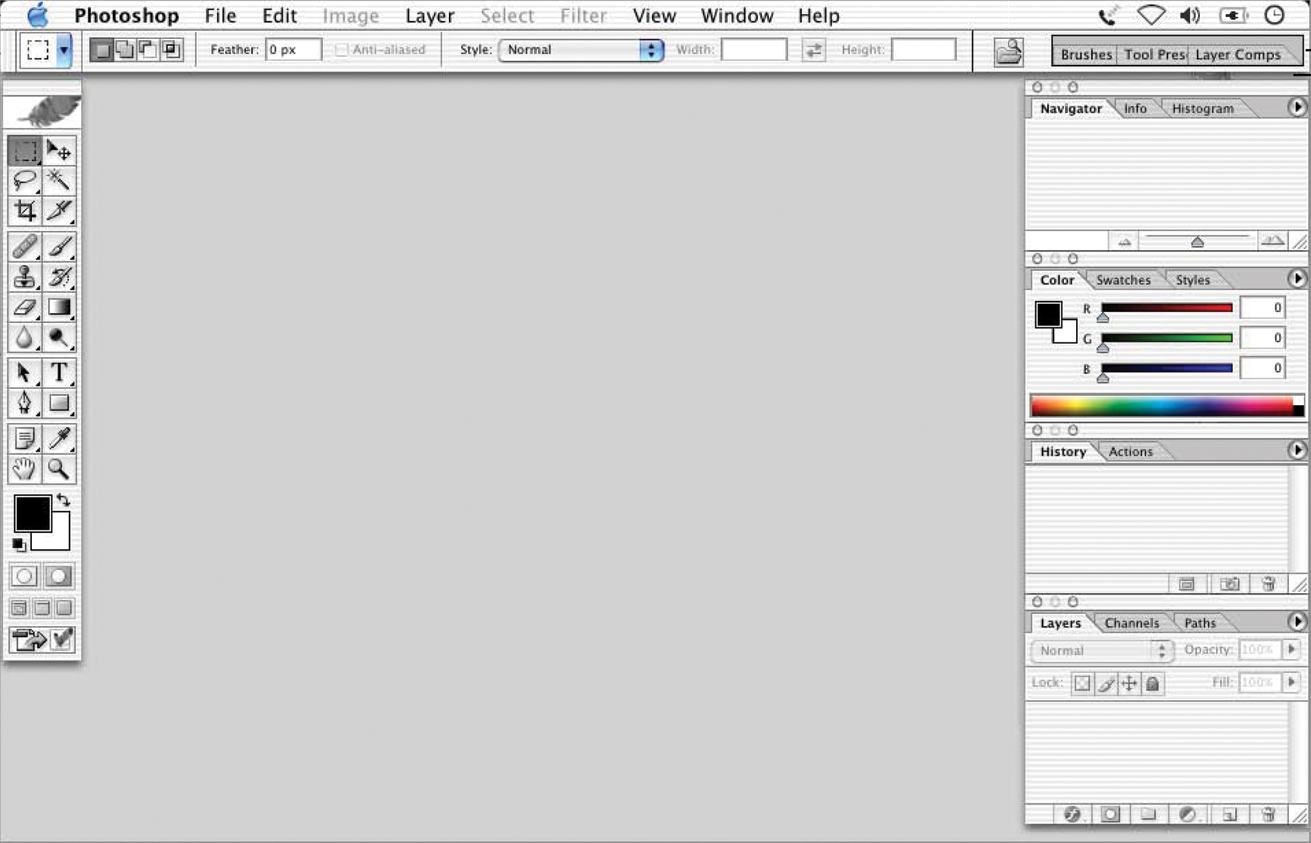1311x843 pixels.
Task: Select the Hand tool
Action: (25, 469)
